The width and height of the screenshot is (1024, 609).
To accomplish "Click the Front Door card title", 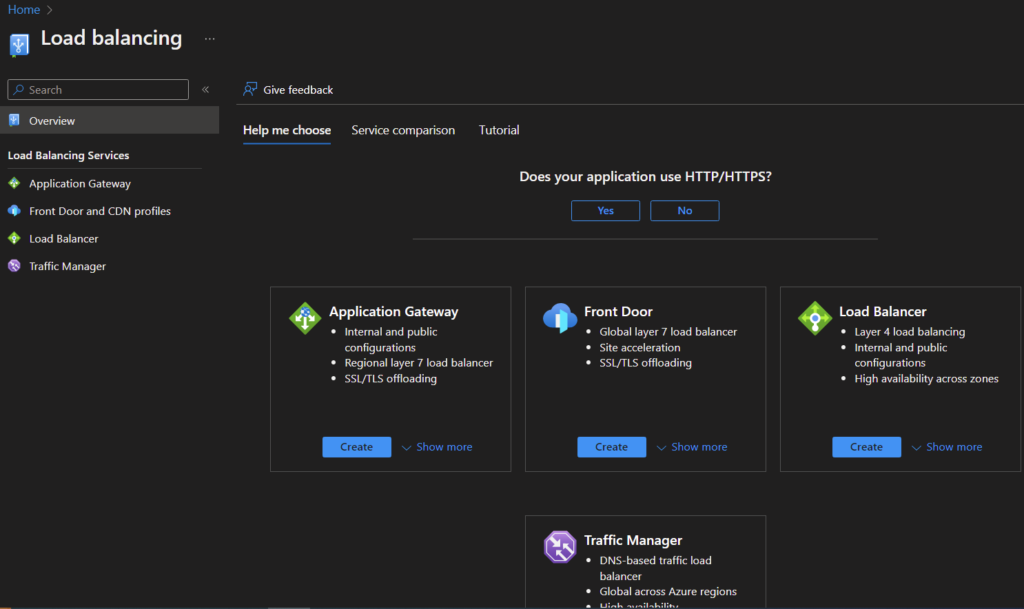I will coord(618,311).
